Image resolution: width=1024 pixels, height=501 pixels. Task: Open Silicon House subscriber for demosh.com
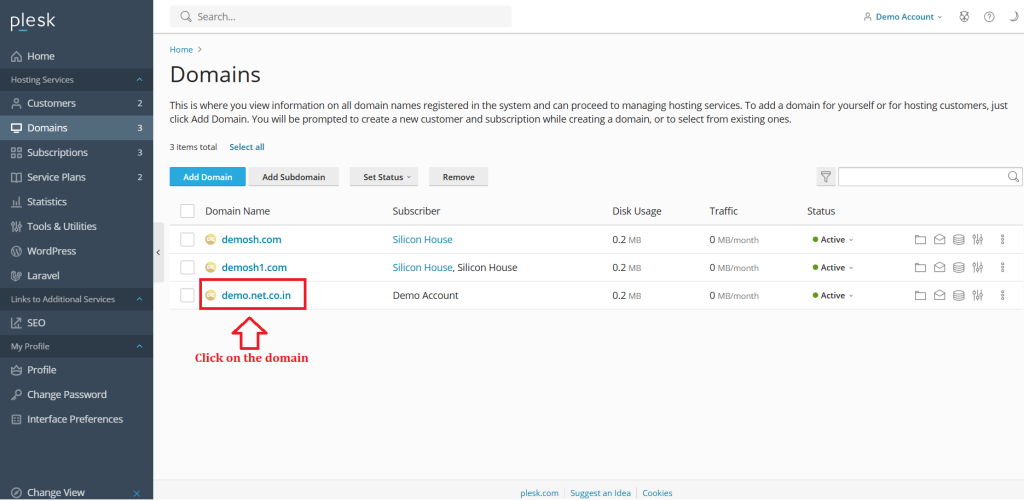pos(423,240)
